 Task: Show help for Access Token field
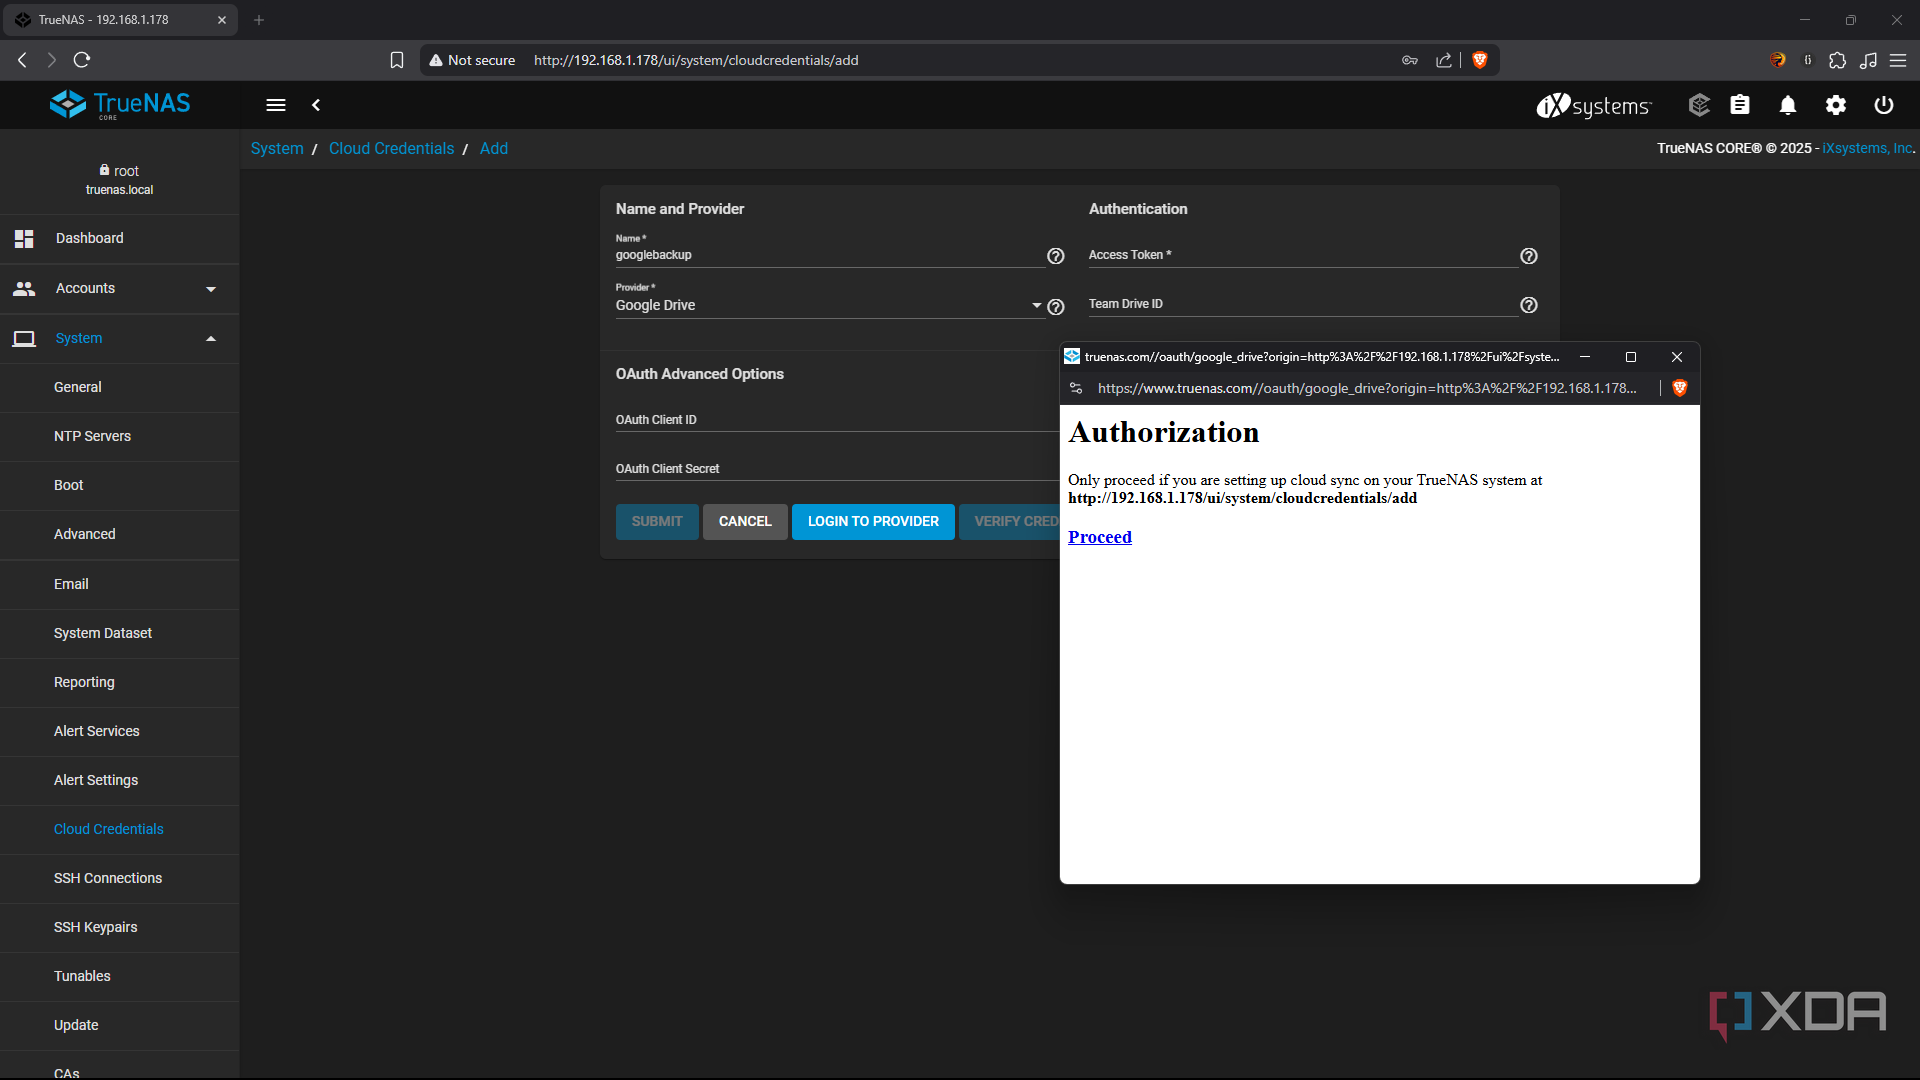point(1528,256)
